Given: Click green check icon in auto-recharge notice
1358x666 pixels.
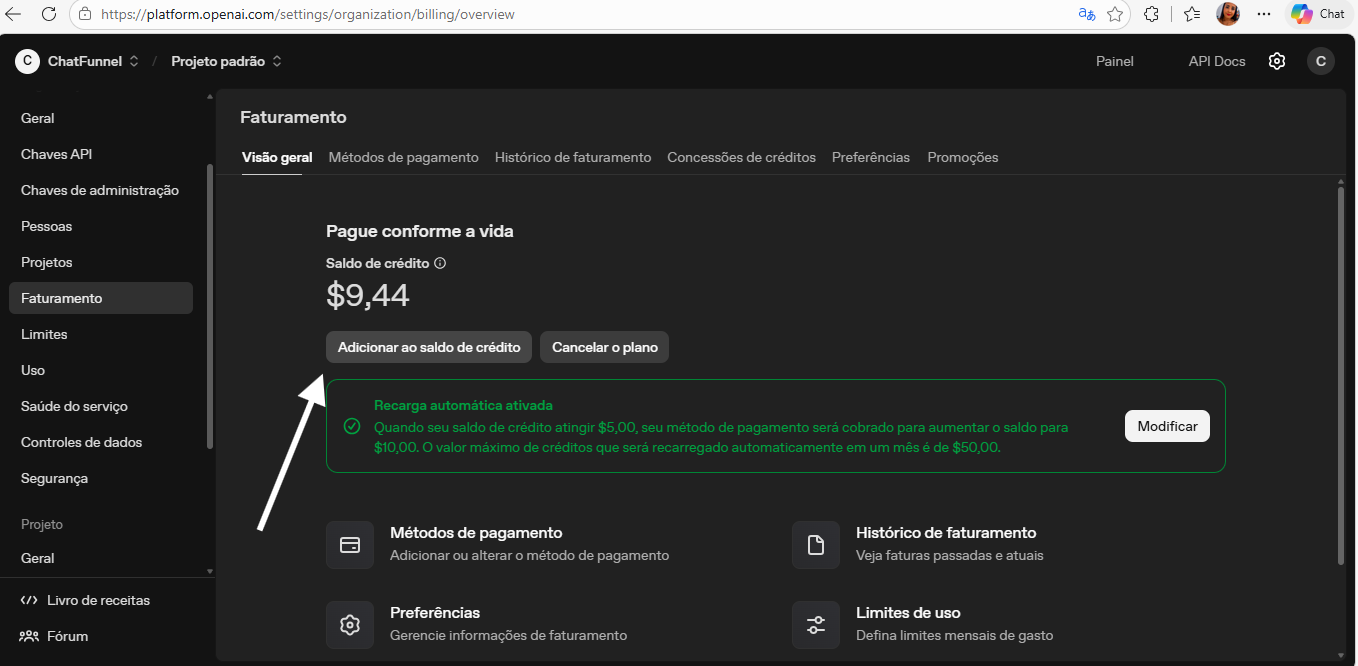Looking at the screenshot, I should click(352, 426).
